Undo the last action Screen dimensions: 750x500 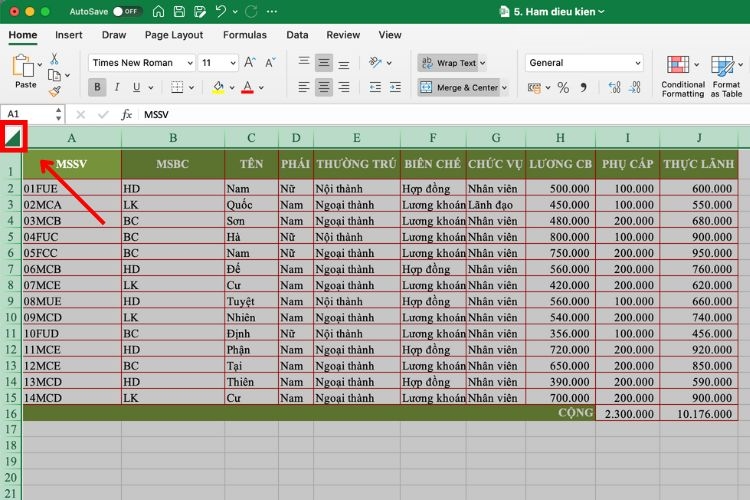coord(221,11)
